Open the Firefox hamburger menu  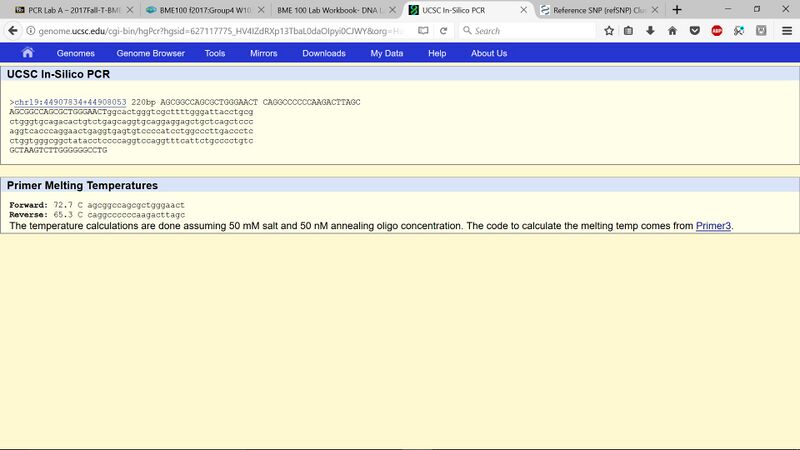(784, 31)
